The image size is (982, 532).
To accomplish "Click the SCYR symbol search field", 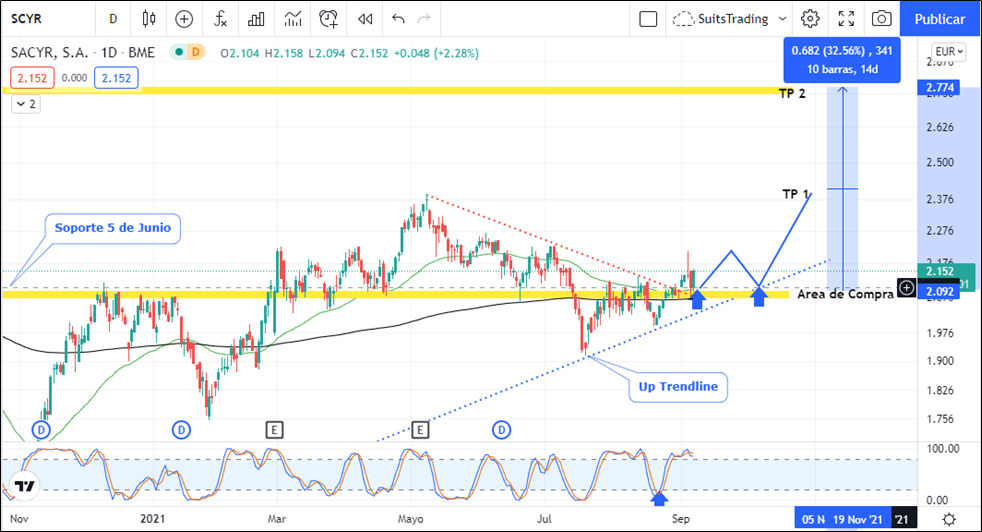I will tap(40, 18).
